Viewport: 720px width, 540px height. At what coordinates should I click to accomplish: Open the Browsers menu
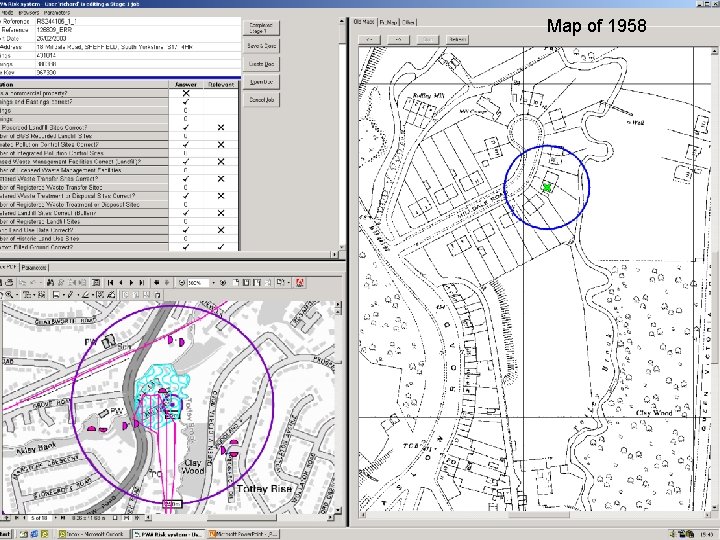[x=28, y=12]
